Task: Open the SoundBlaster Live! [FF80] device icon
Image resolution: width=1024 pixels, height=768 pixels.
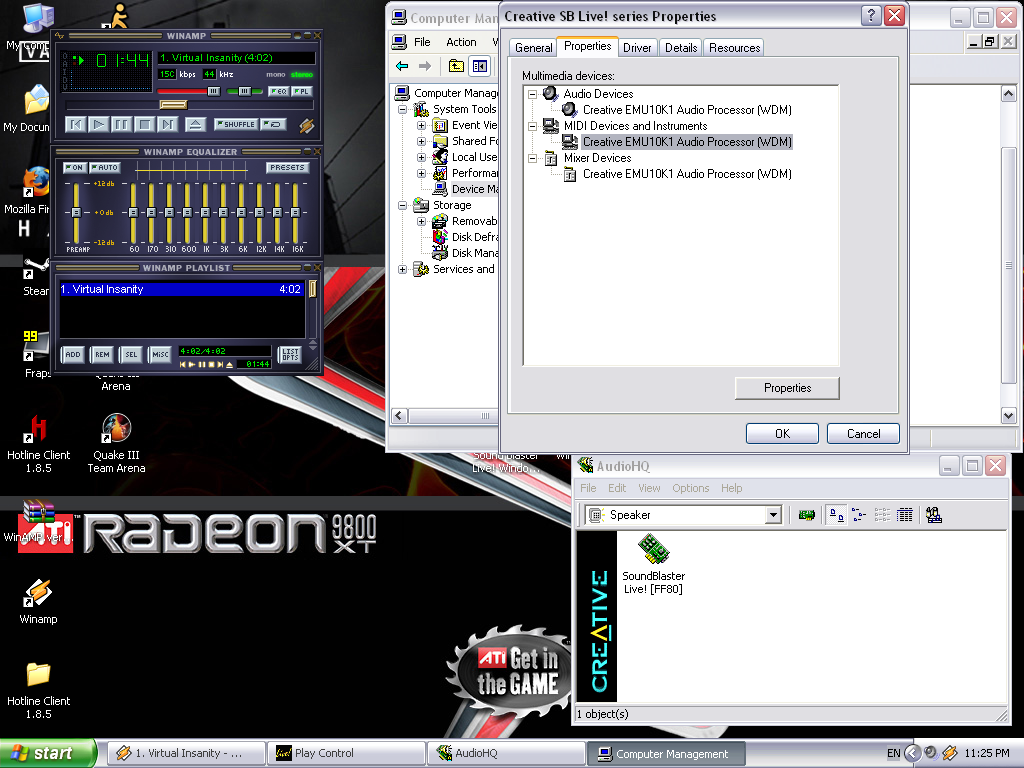Action: pos(653,550)
